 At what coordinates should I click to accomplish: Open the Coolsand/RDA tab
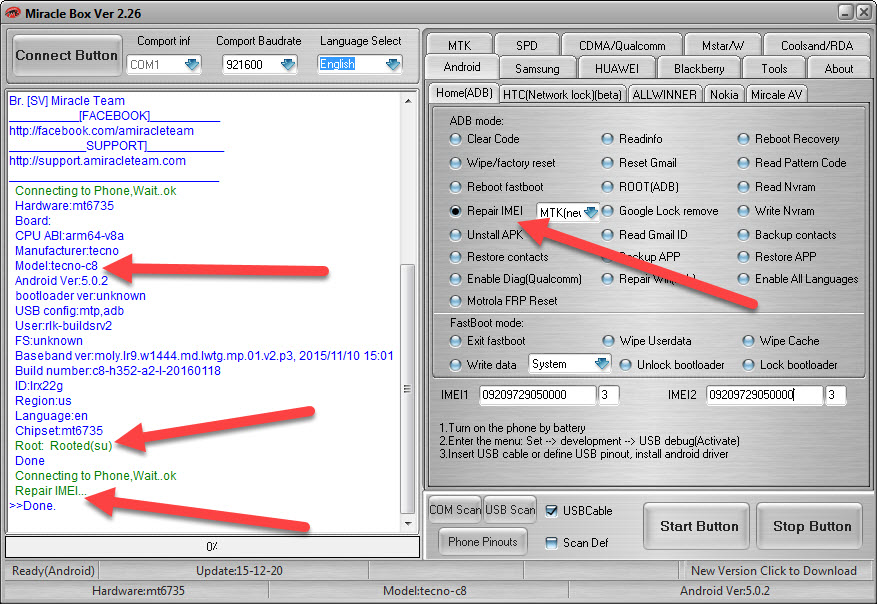point(817,45)
